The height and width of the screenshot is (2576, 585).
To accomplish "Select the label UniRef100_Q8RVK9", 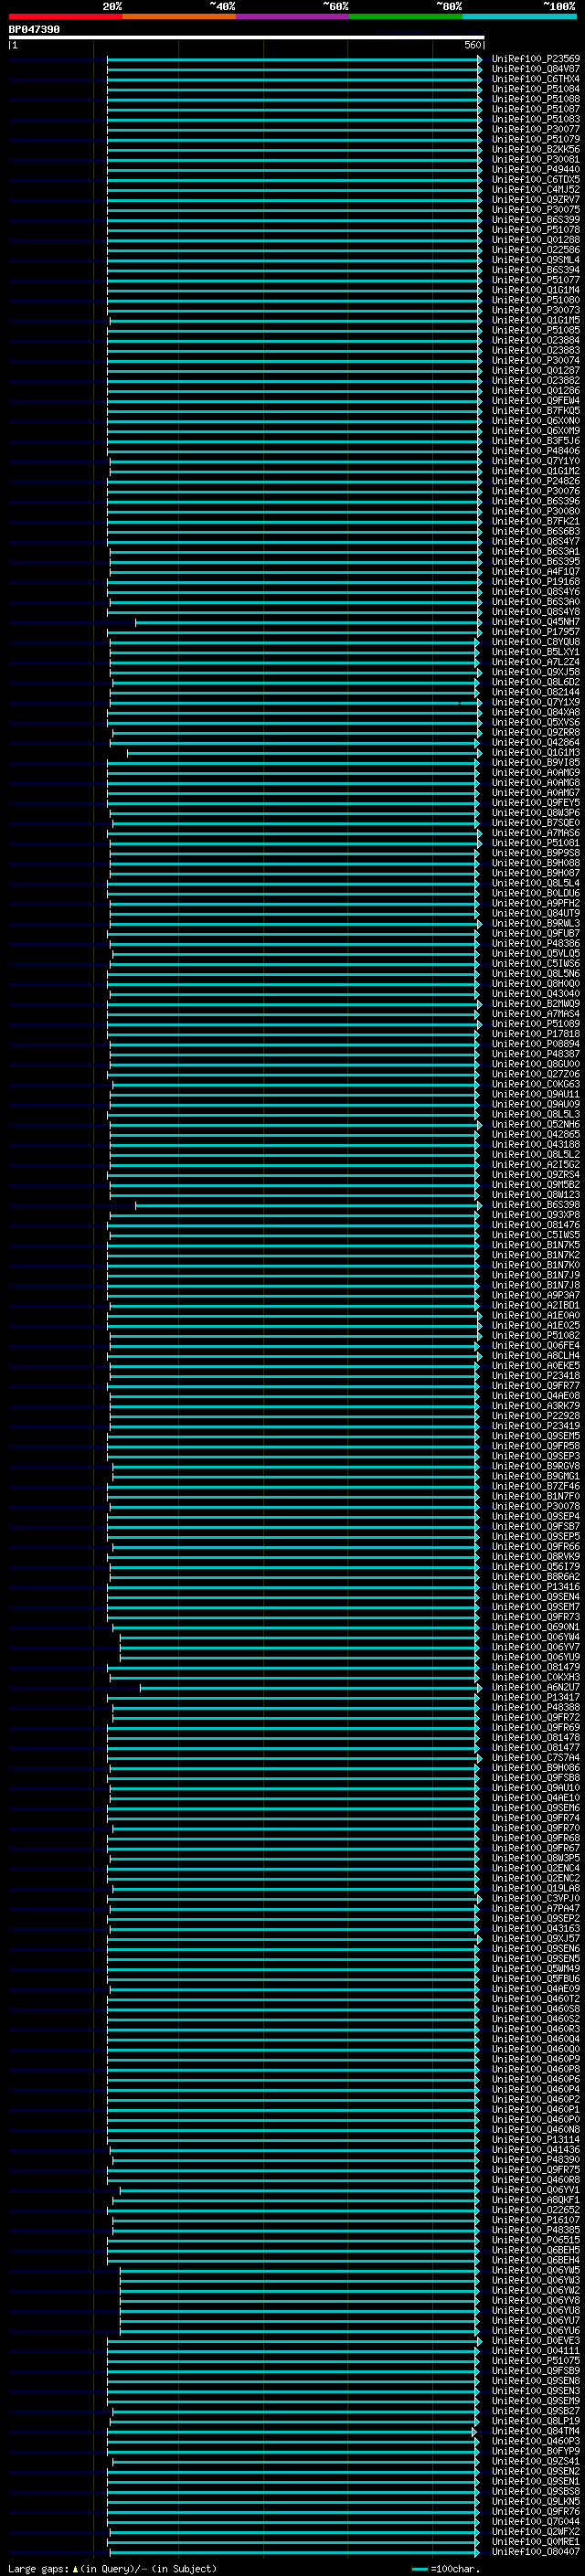I will pyautogui.click(x=536, y=1556).
